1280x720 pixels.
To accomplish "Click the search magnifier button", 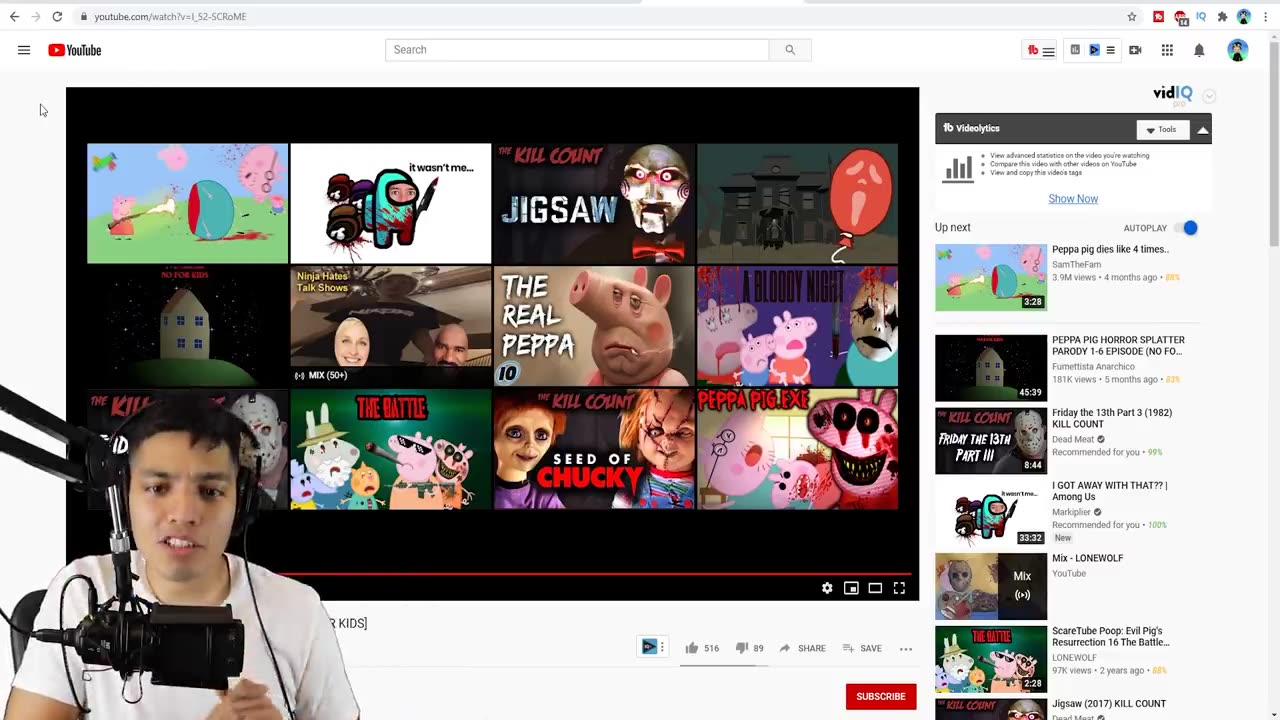I will point(790,50).
